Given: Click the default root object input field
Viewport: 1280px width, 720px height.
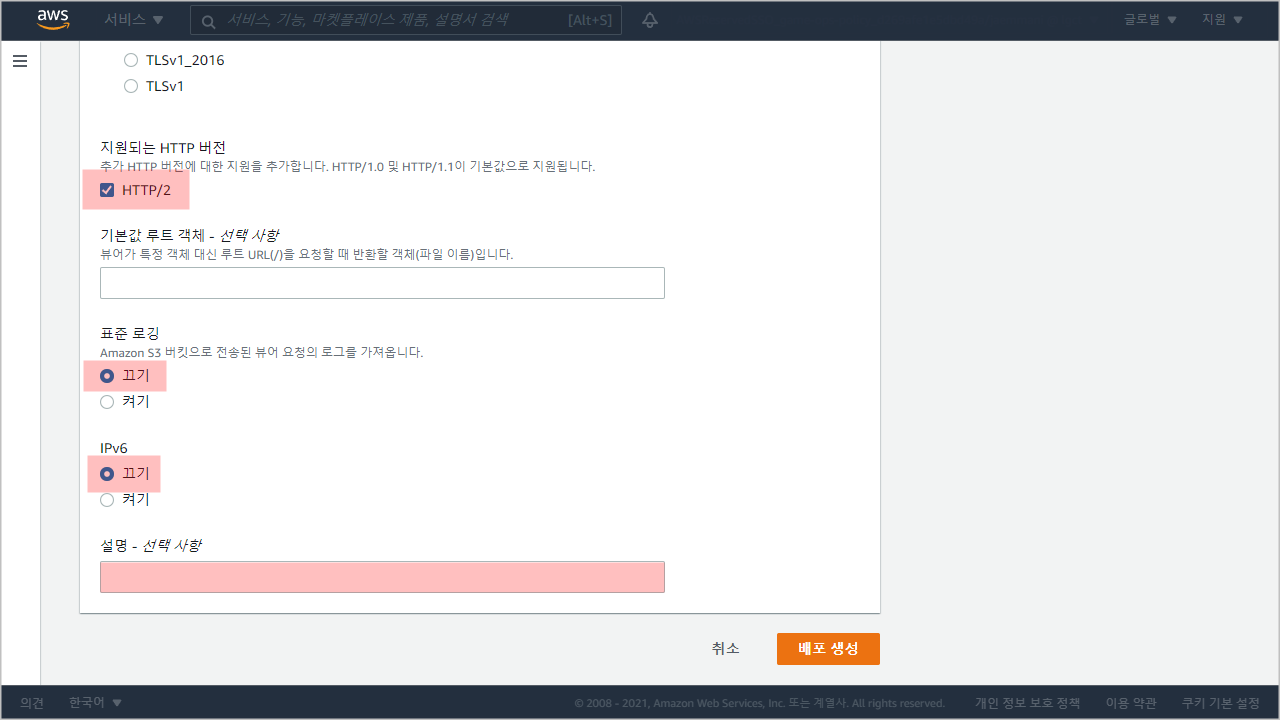Looking at the screenshot, I should click(x=382, y=283).
